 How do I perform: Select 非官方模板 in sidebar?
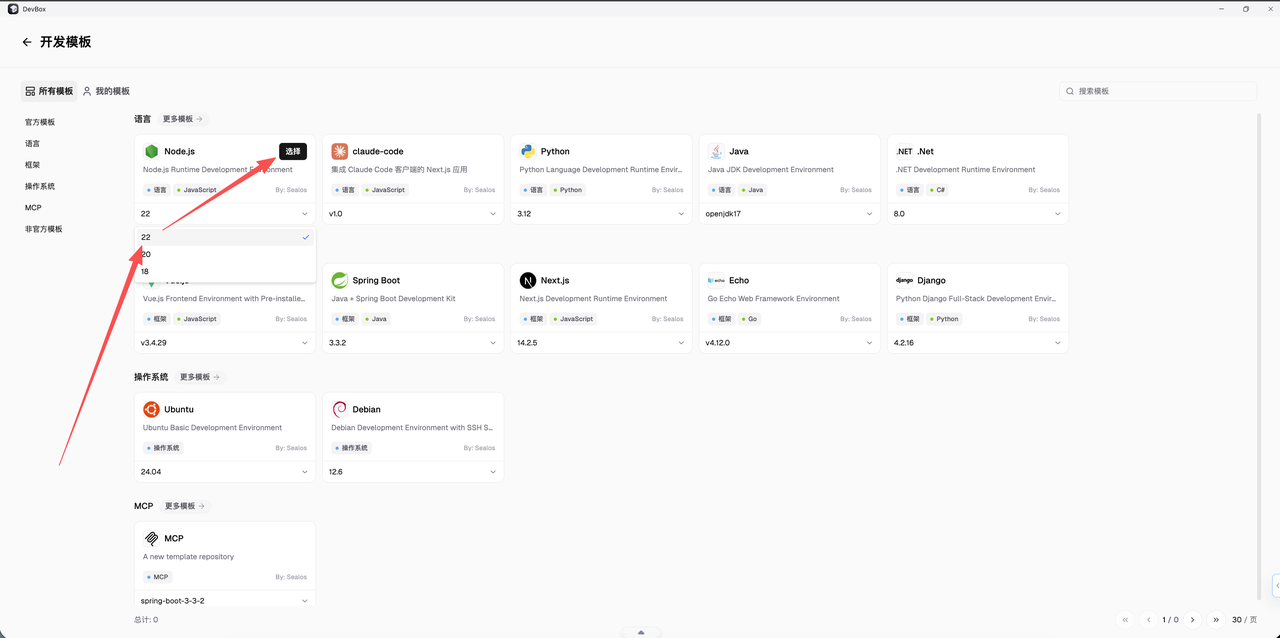[x=44, y=229]
